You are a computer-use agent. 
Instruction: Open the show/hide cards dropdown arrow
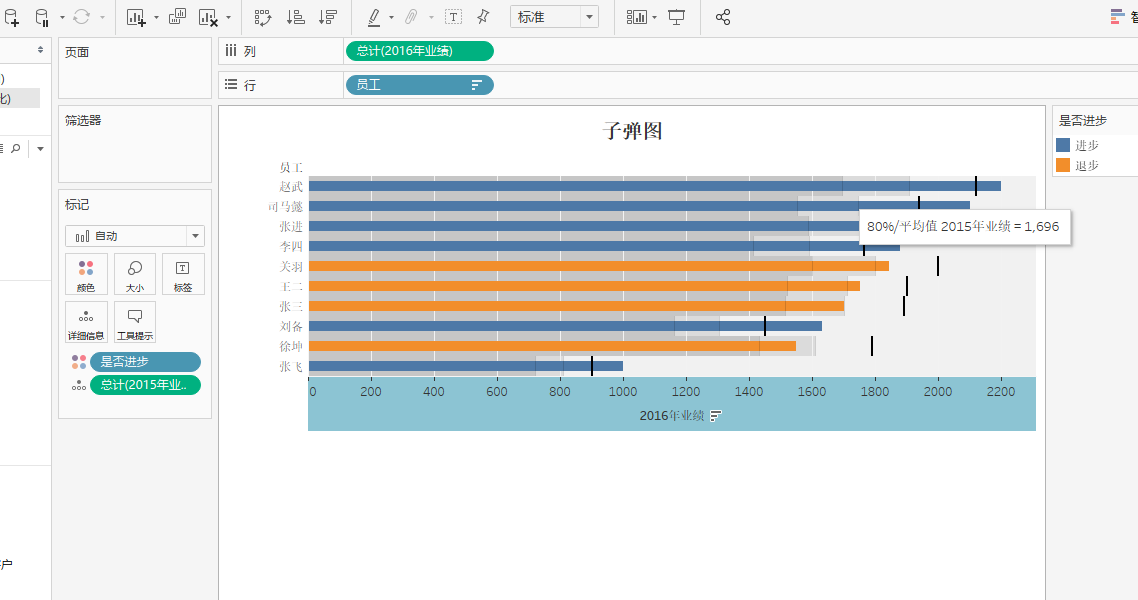point(655,17)
